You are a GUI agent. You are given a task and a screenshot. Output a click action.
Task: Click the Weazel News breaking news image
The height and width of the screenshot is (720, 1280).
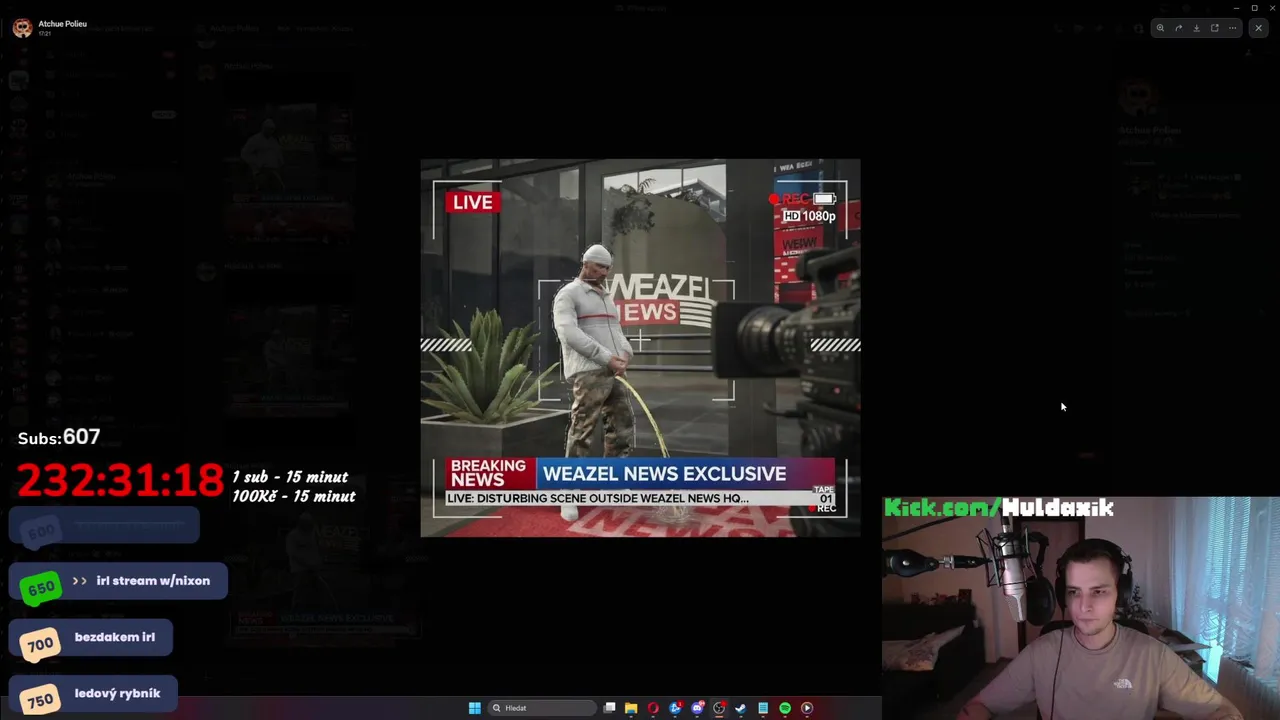point(640,348)
